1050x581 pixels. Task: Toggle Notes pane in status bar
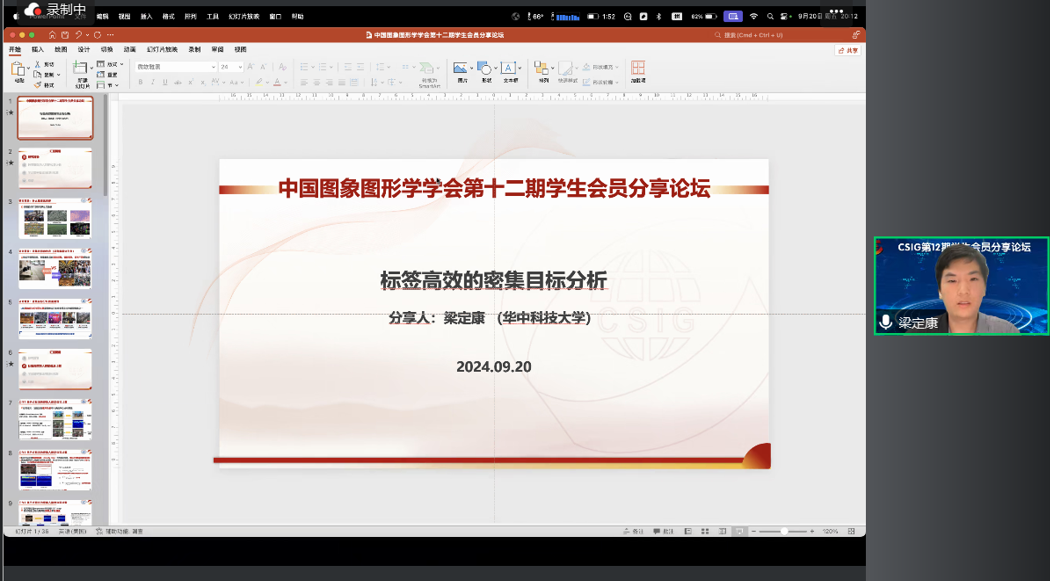(x=633, y=531)
